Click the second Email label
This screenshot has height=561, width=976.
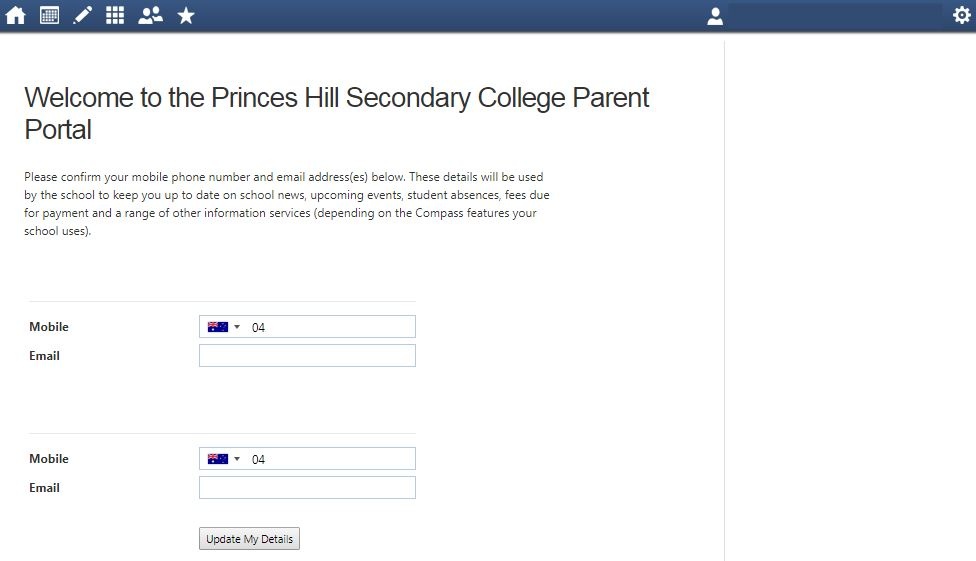[x=45, y=488]
